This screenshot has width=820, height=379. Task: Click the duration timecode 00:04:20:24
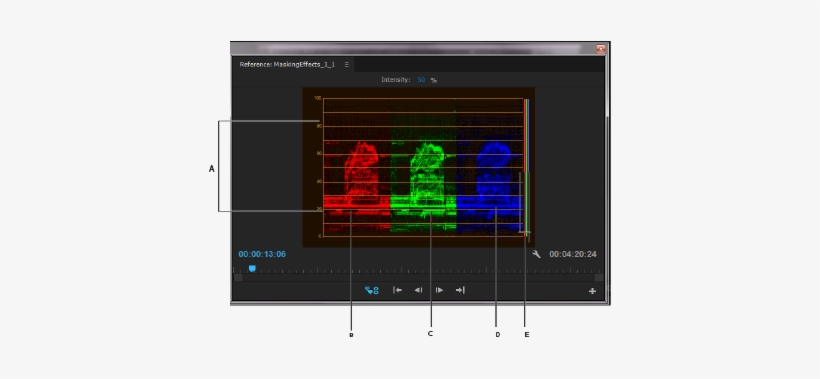point(573,254)
